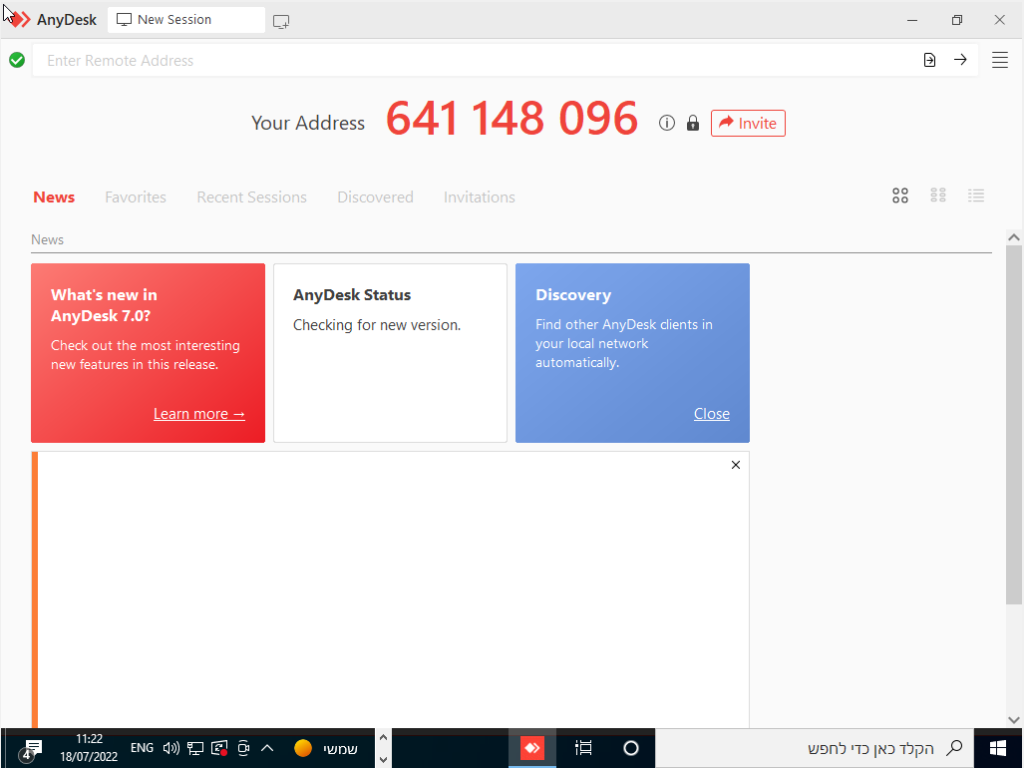The width and height of the screenshot is (1024, 768).
Task: Click the AnyDesk Status card
Action: point(390,353)
